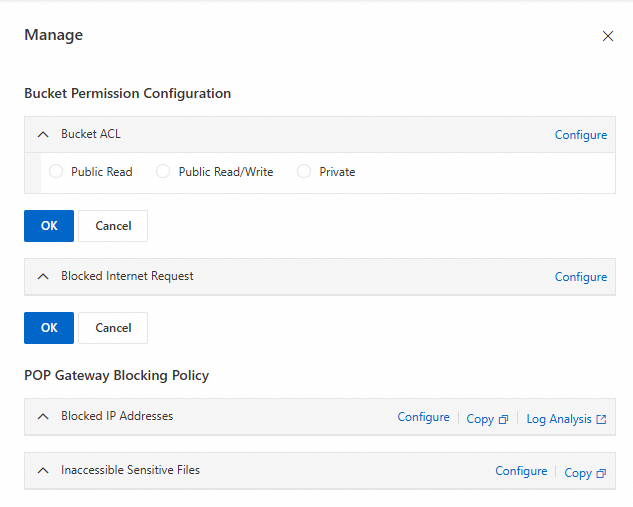Image resolution: width=633 pixels, height=507 pixels.
Task: Select the Public Read radio option
Action: pos(56,172)
